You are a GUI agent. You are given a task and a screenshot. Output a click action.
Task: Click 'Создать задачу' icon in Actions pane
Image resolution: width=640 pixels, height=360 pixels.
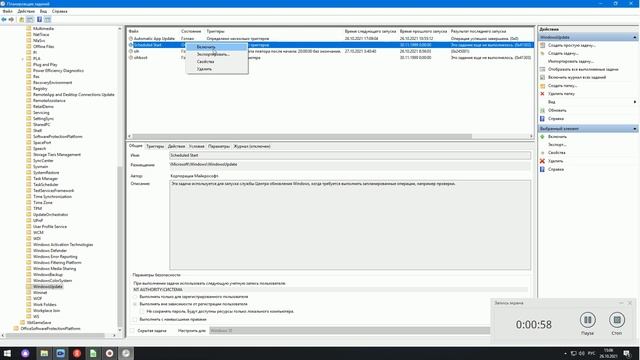[542, 53]
